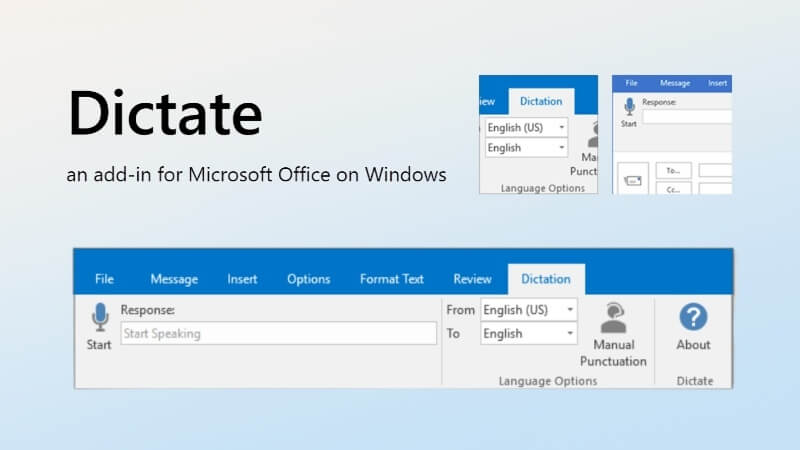Click the Start Speaking response field
Viewport: 800px width, 450px height.
click(279, 333)
